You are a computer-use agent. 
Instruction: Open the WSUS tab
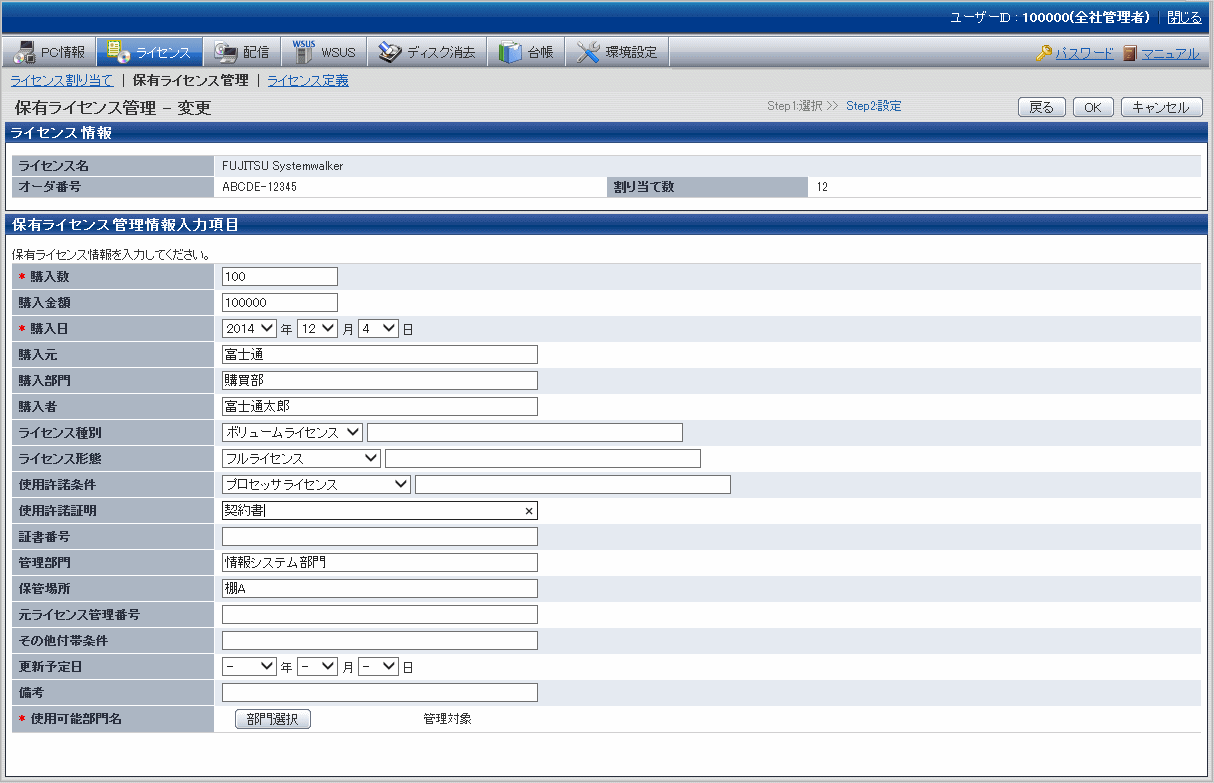324,52
